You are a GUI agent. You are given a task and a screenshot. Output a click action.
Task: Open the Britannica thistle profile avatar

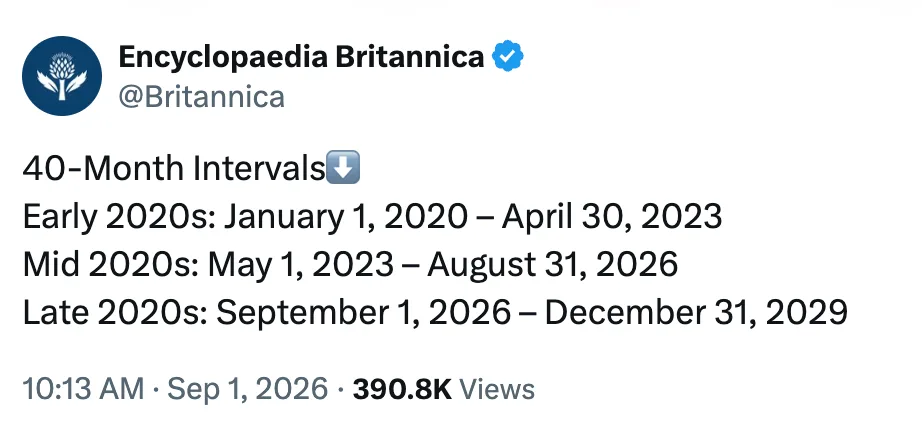[x=62, y=76]
